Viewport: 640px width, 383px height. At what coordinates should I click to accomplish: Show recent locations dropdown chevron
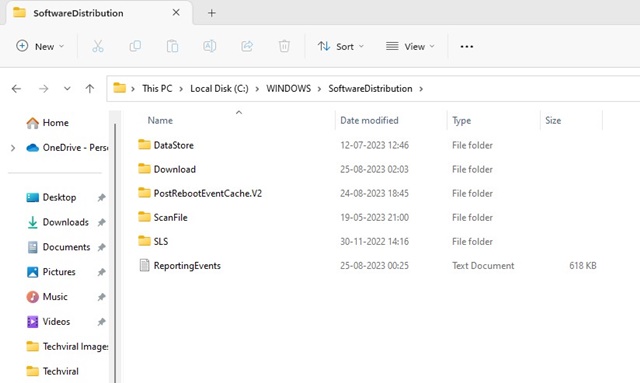click(x=67, y=88)
